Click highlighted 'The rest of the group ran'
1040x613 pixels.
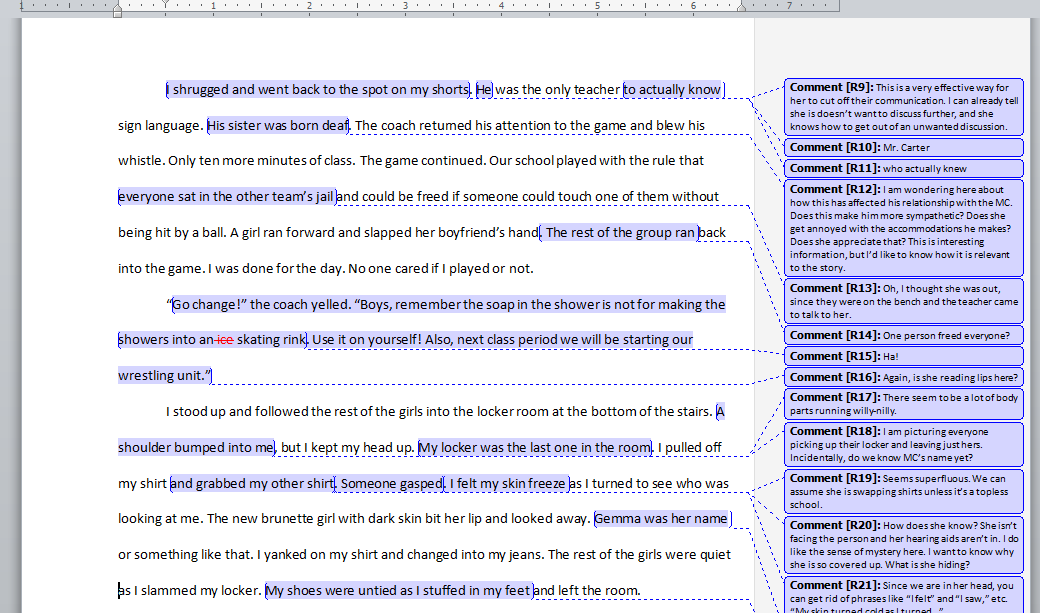click(620, 233)
